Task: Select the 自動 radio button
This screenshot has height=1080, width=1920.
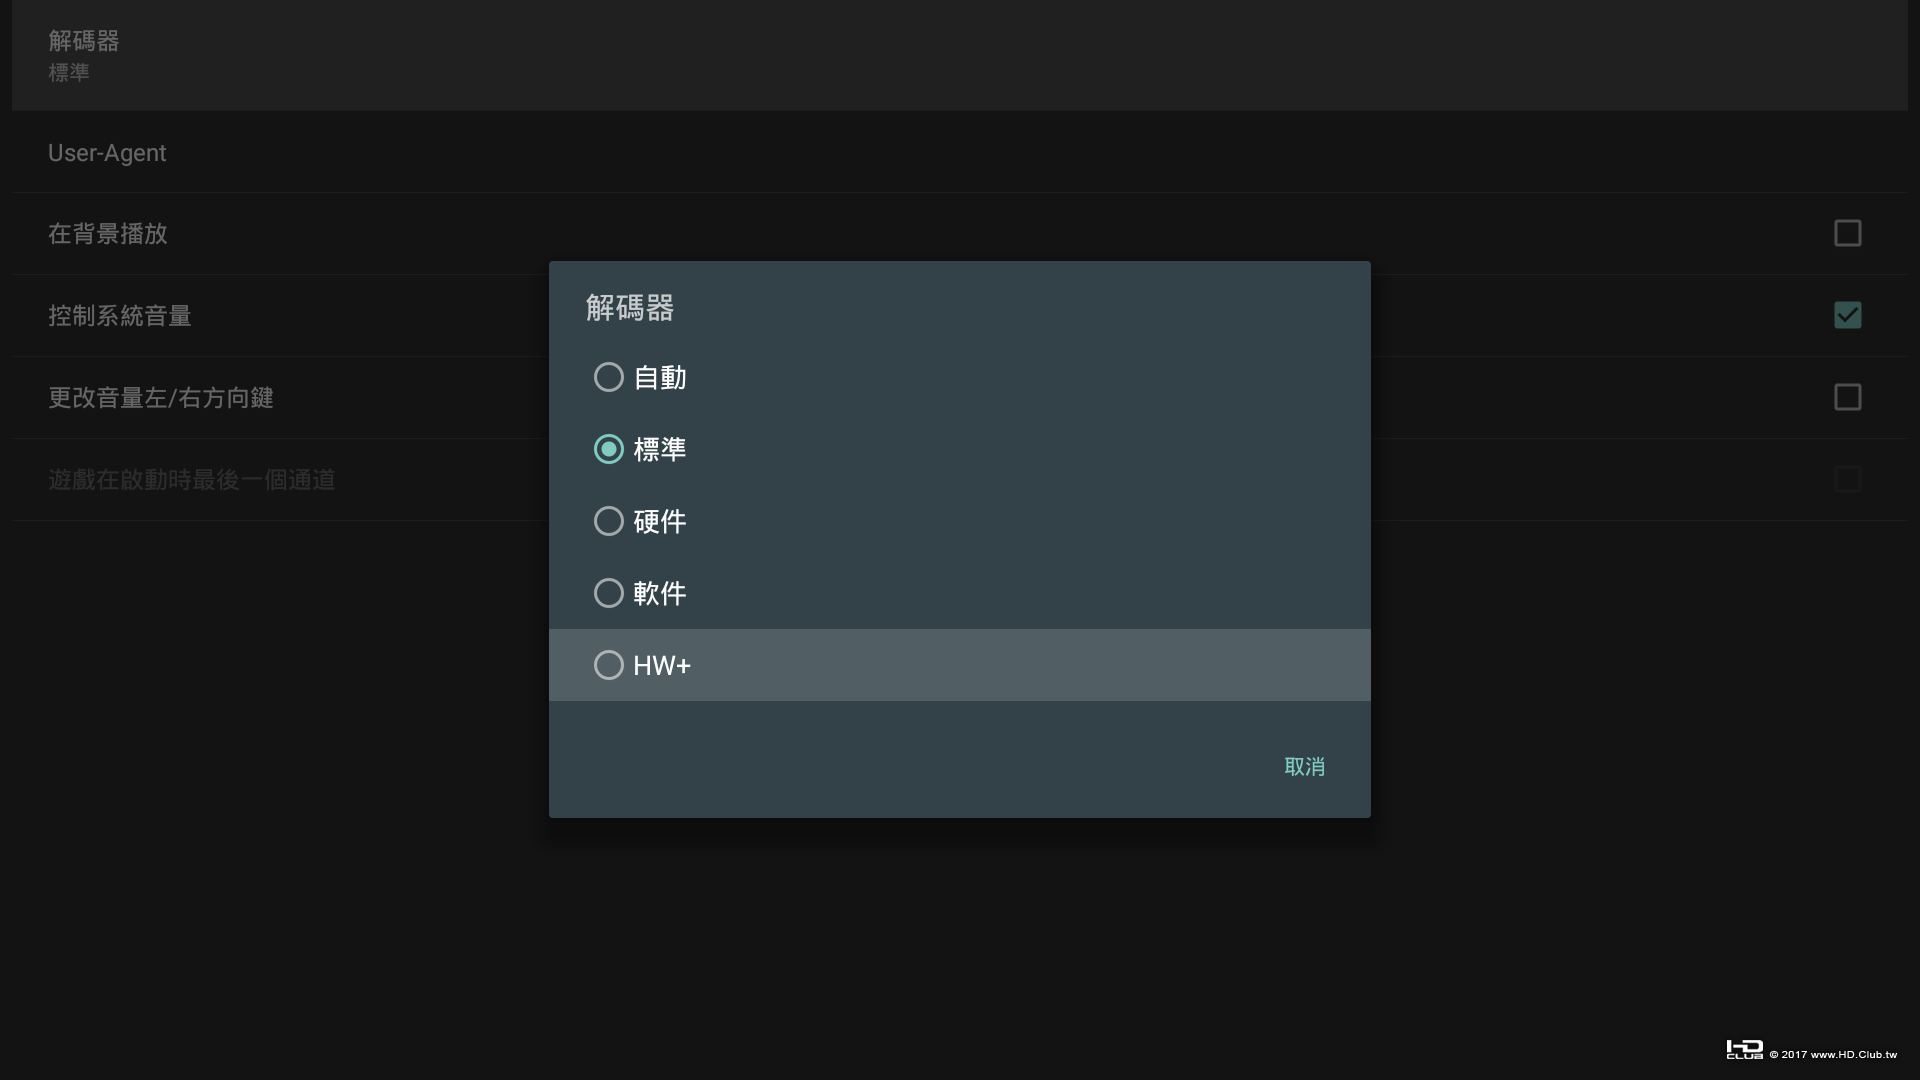Action: coord(609,377)
